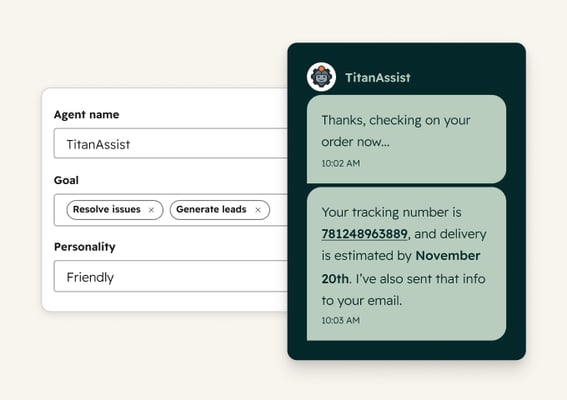
Task: Select the 'checking on your order' message
Action: point(406,139)
